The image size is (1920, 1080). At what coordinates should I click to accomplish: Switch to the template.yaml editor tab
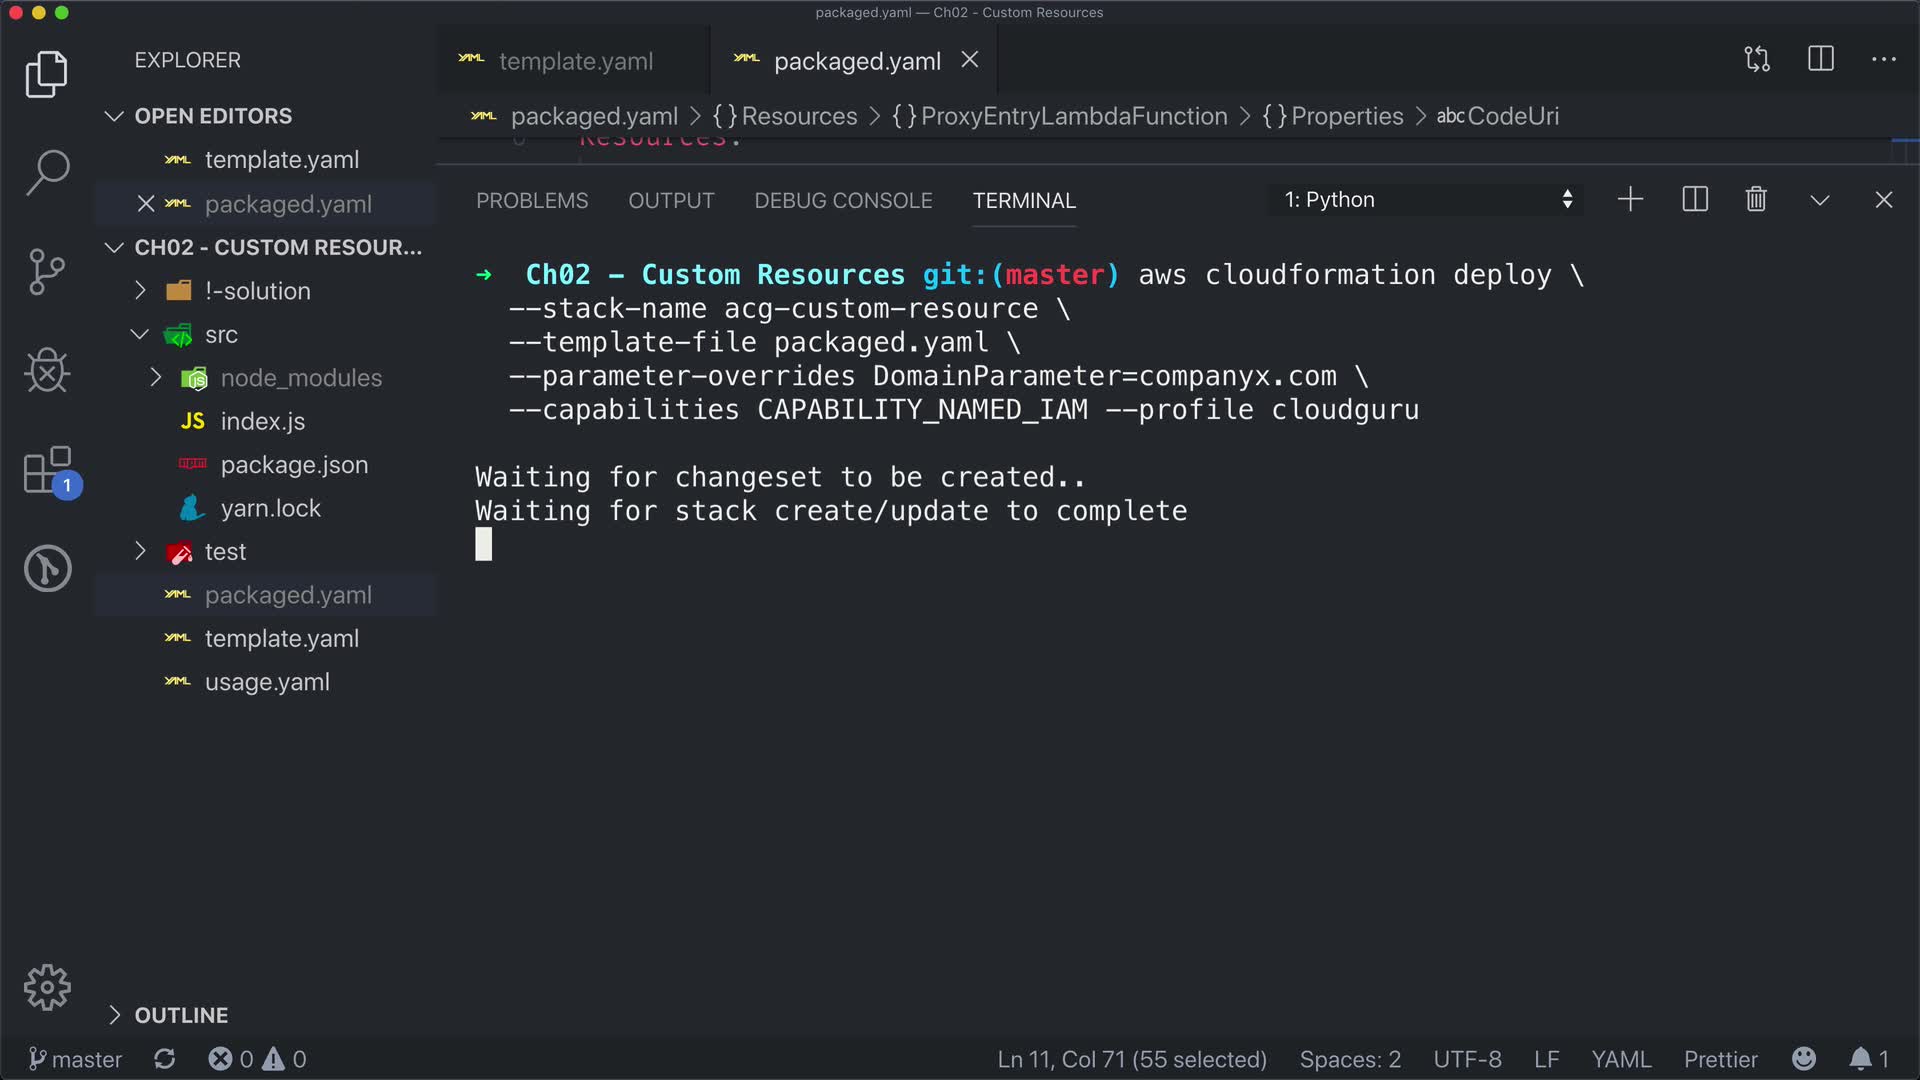click(x=575, y=61)
